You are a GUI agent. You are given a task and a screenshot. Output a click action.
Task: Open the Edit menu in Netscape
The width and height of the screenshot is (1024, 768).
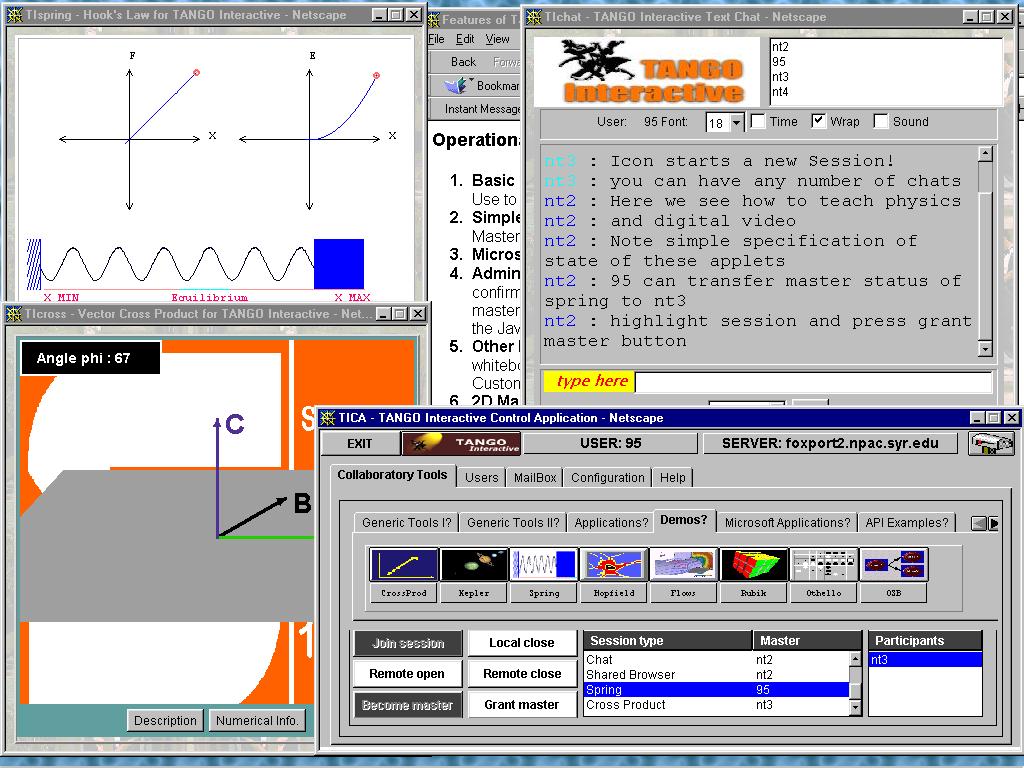coord(465,39)
